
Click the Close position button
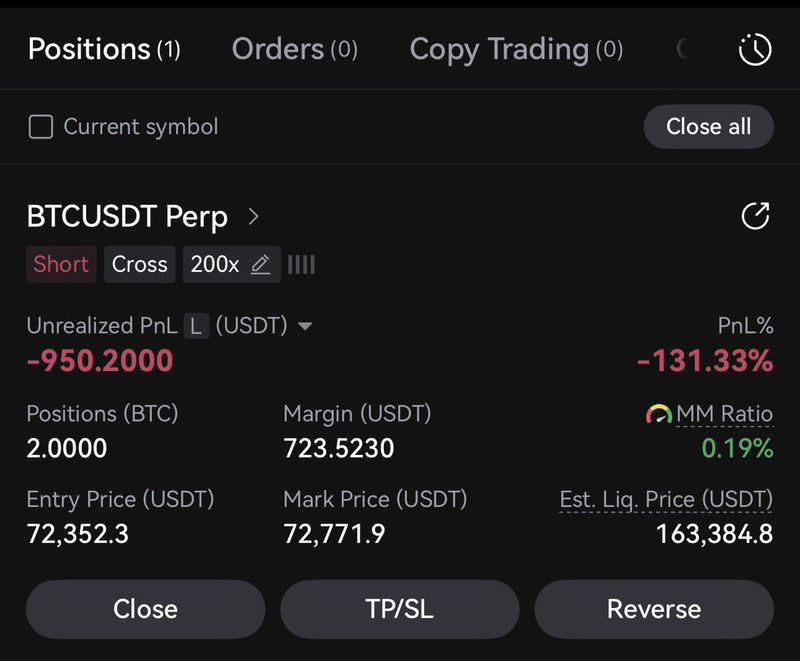click(145, 609)
